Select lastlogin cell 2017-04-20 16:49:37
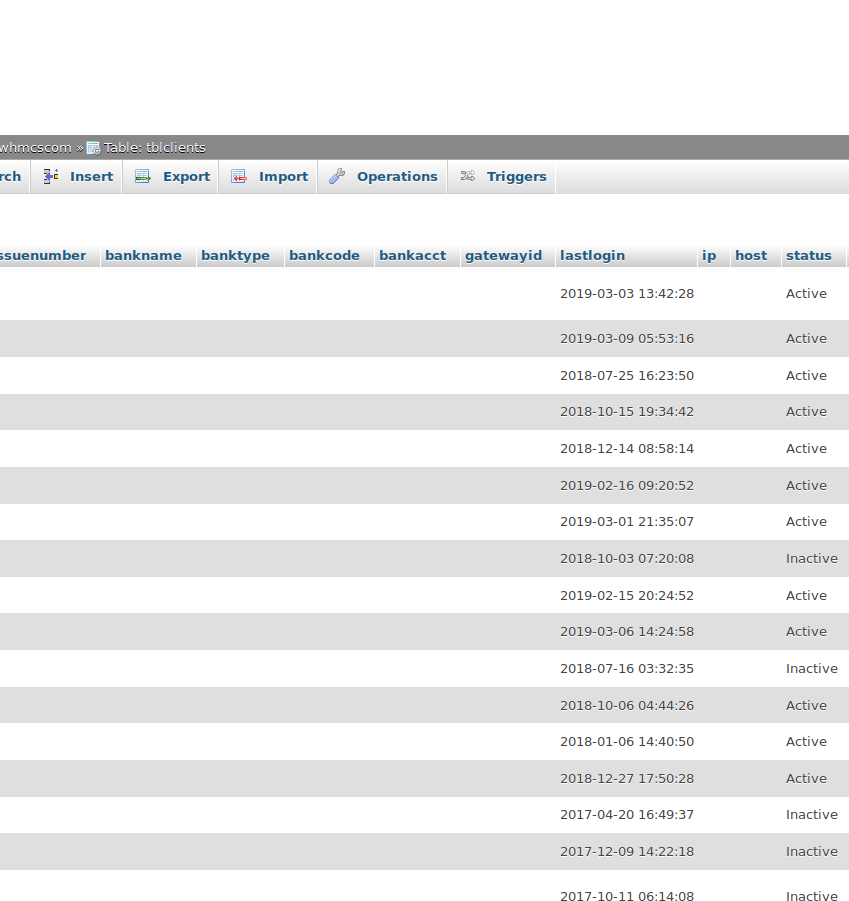Screen dimensions: 849x901 [x=627, y=814]
